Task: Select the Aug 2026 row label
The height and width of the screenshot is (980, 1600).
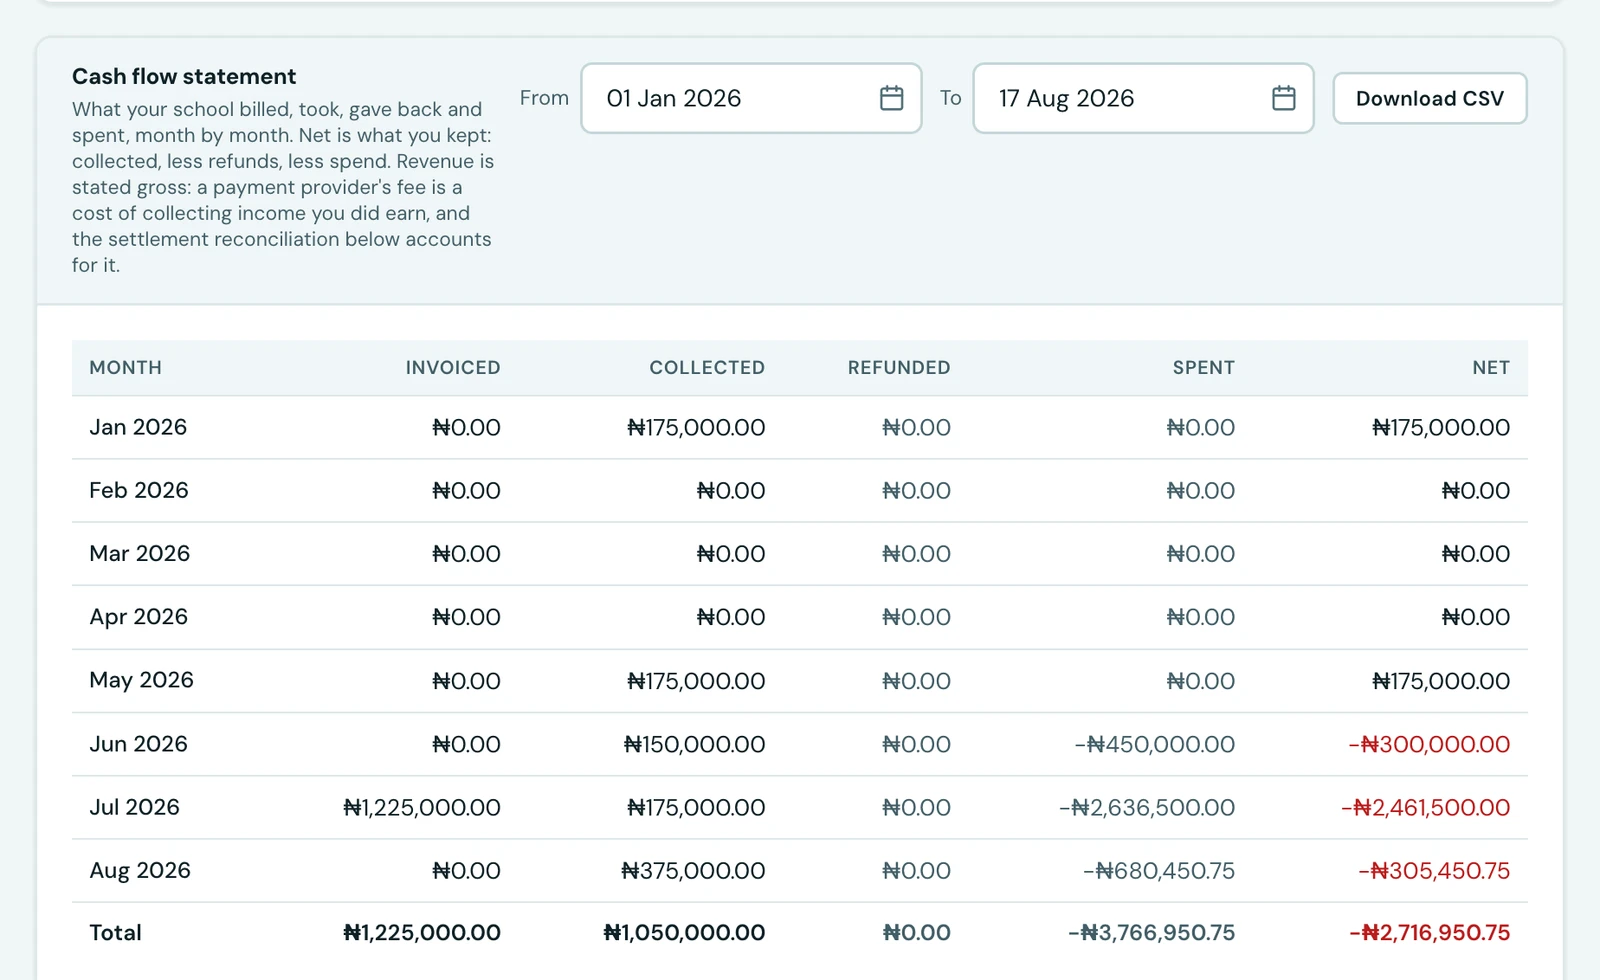Action: pos(140,870)
